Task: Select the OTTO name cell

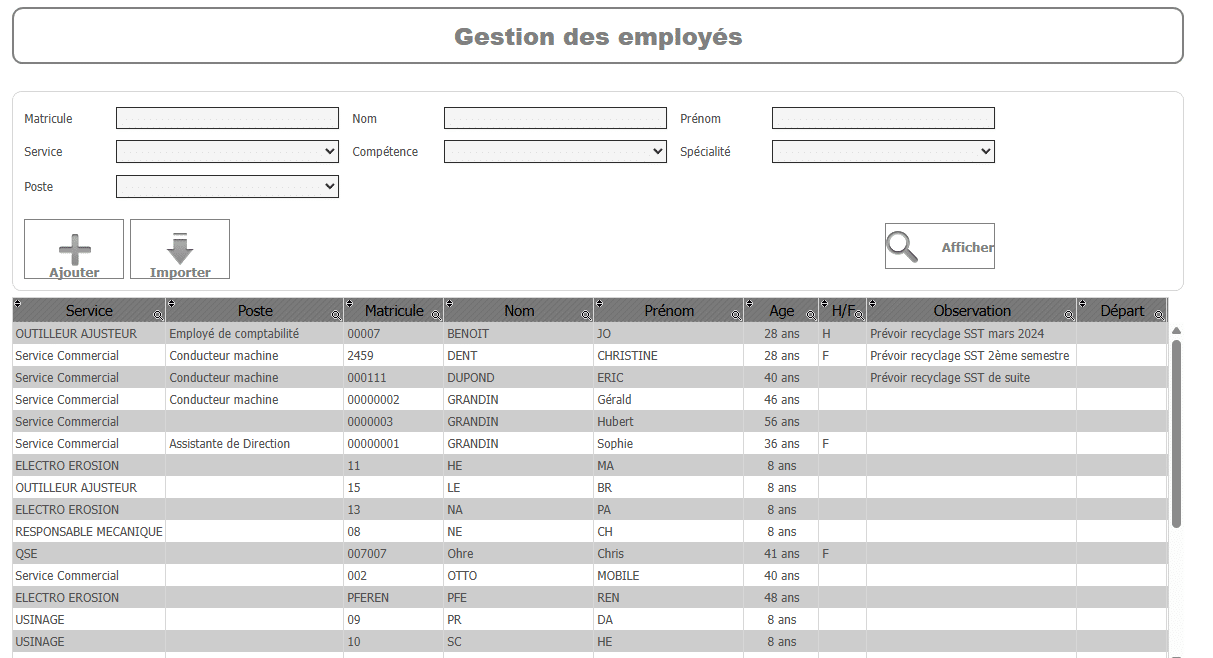Action: [519, 576]
